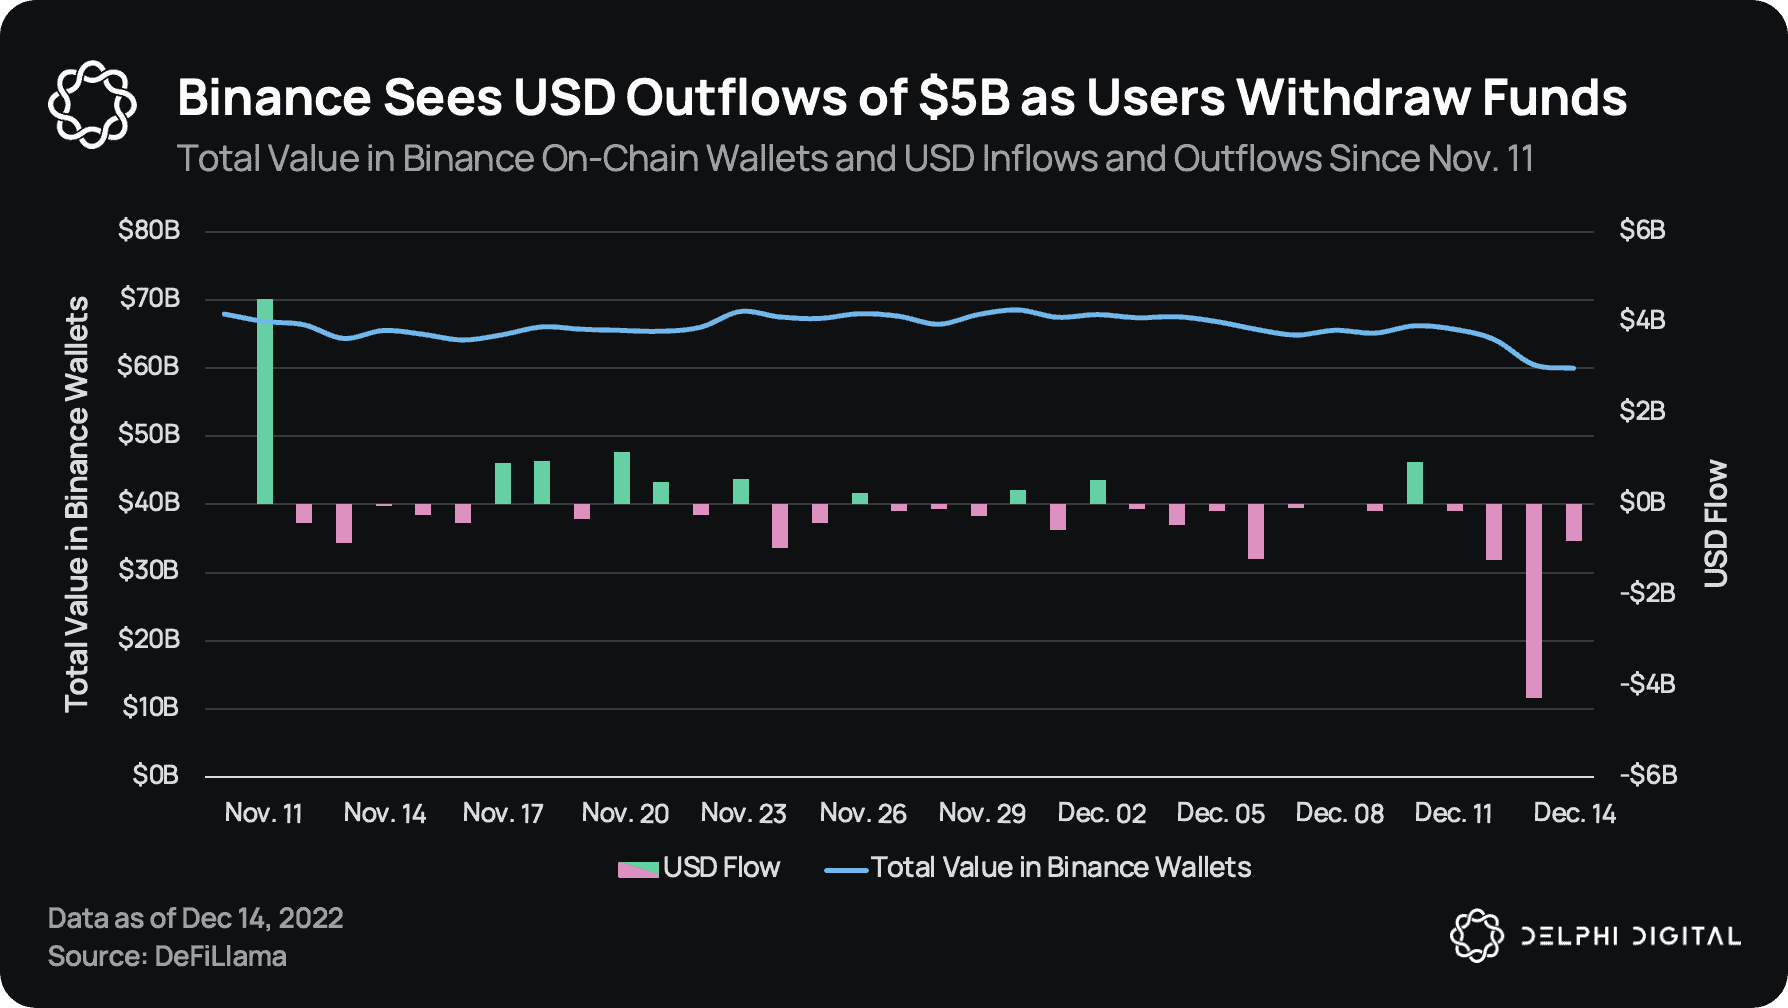The width and height of the screenshot is (1788, 1008).
Task: Click the Source: DeFiLlama text
Action: (167, 957)
